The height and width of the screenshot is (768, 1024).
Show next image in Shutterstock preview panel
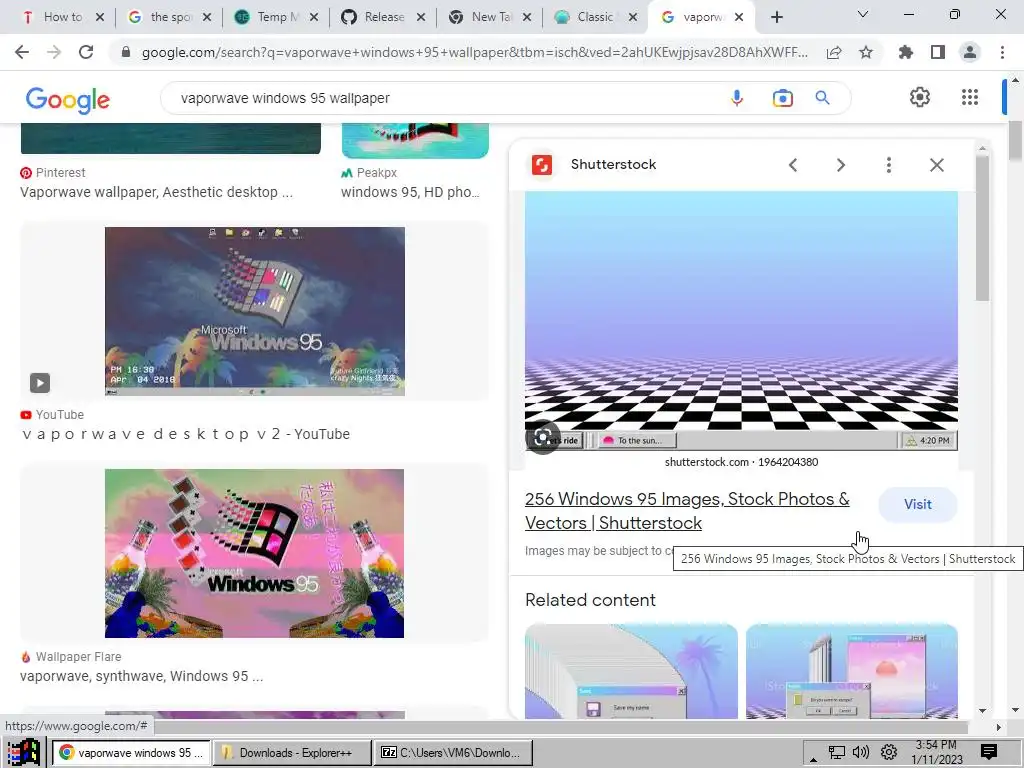click(x=841, y=165)
